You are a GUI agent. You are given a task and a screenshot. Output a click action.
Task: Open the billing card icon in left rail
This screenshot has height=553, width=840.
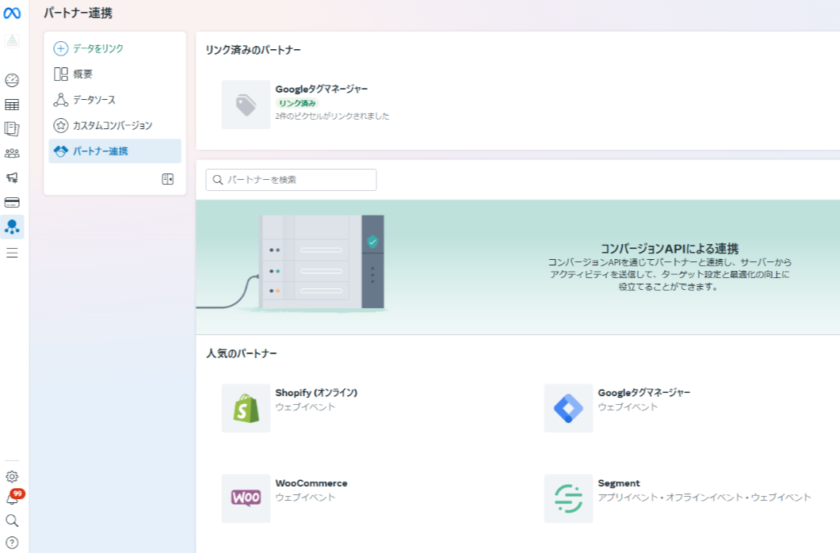tap(12, 202)
